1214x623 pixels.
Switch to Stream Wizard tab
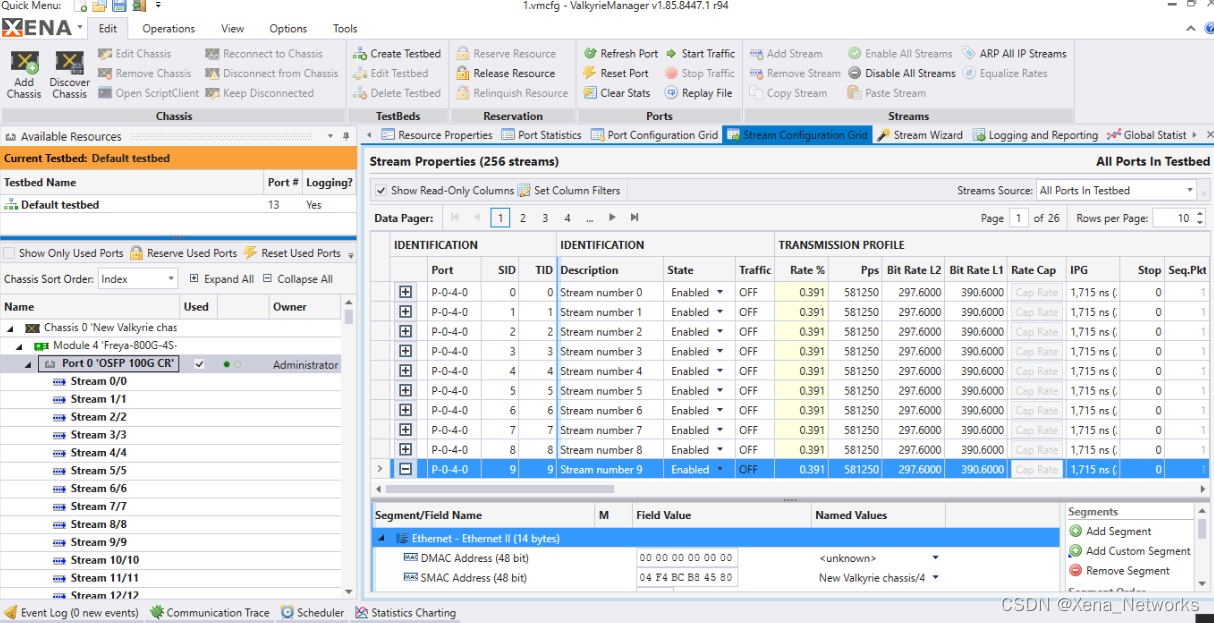click(920, 135)
